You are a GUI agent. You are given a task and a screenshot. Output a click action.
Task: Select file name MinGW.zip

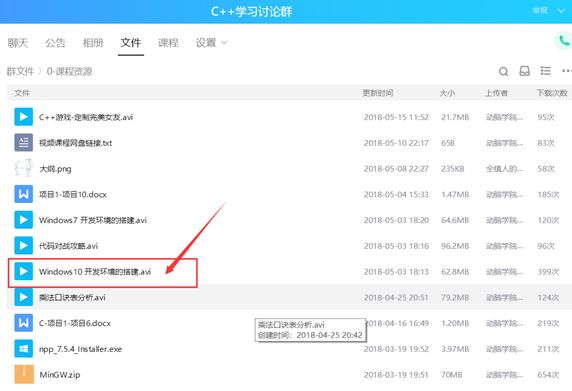click(60, 375)
